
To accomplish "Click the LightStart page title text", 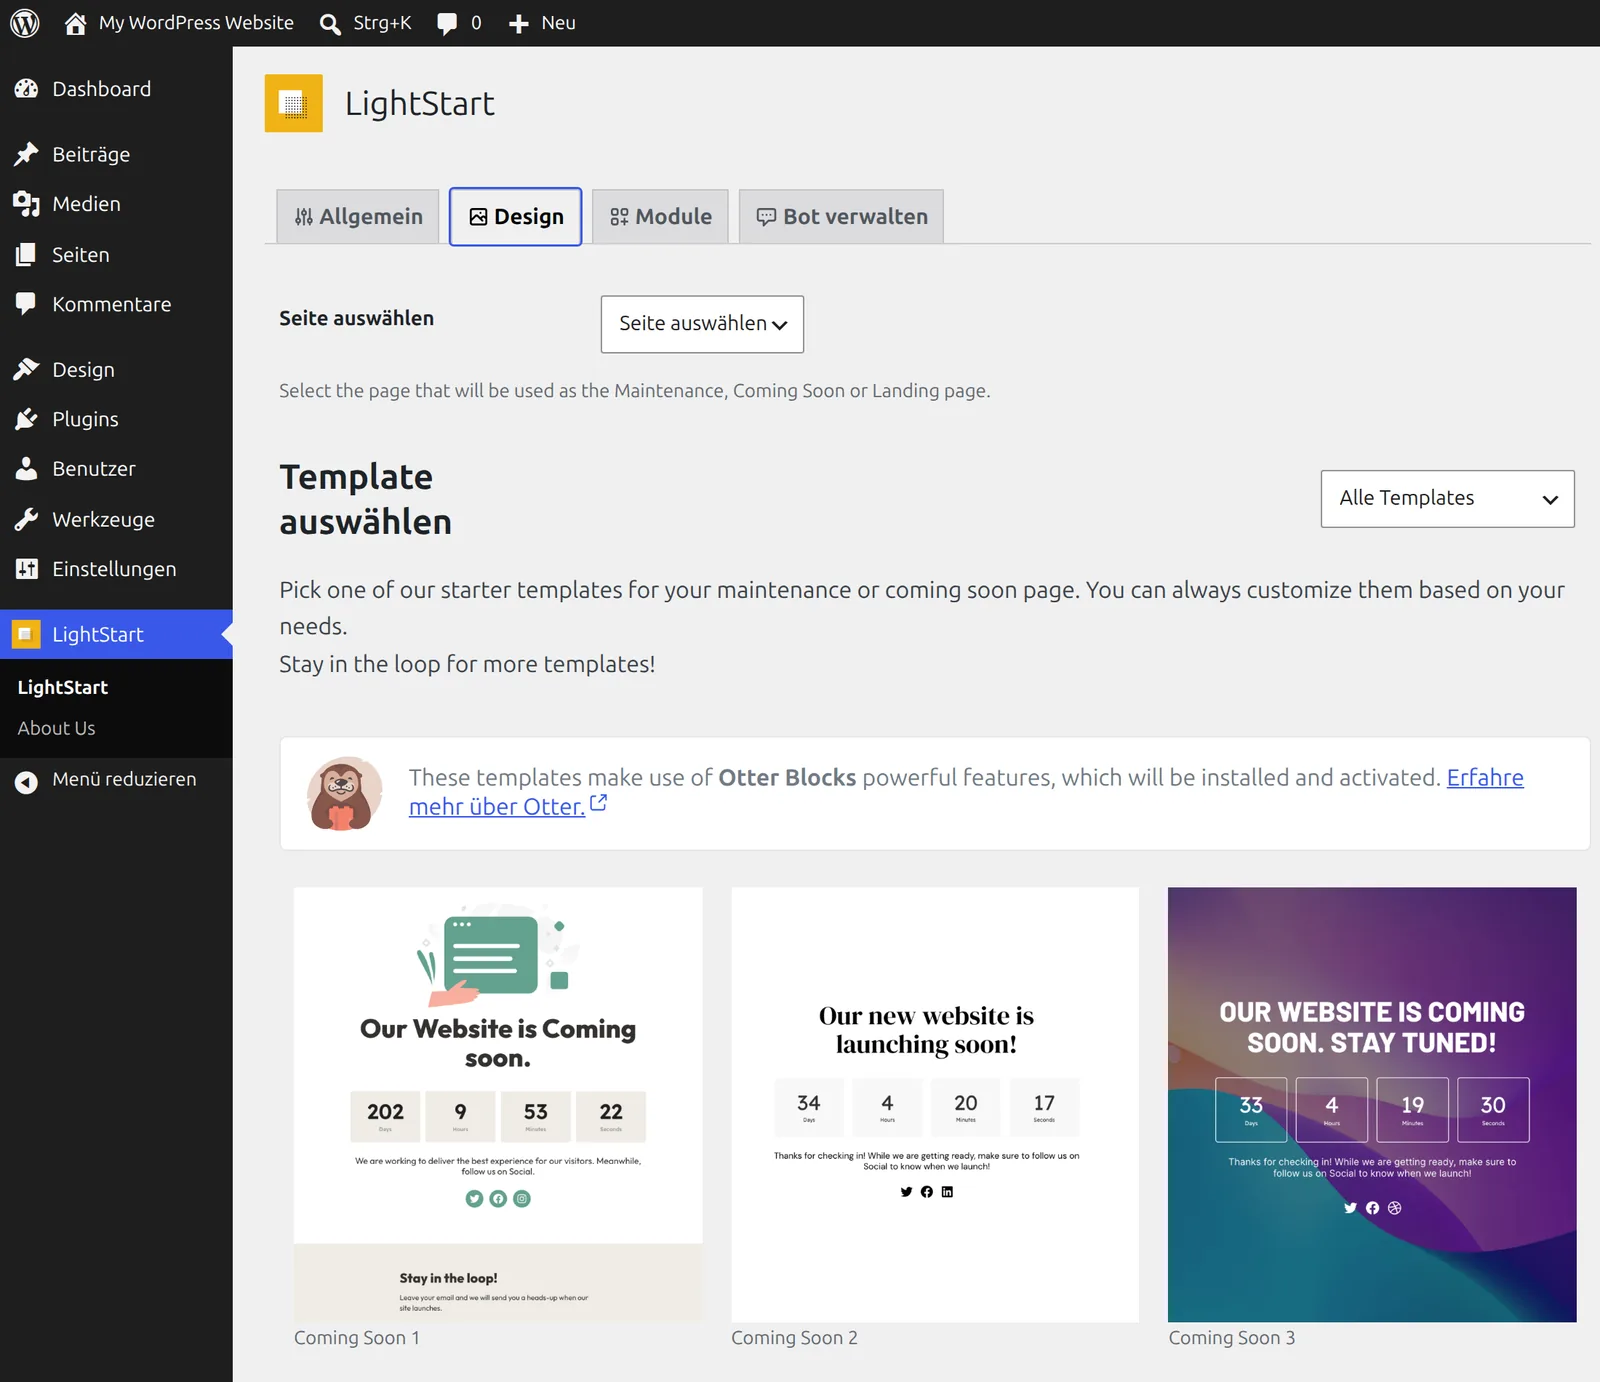I will point(420,104).
